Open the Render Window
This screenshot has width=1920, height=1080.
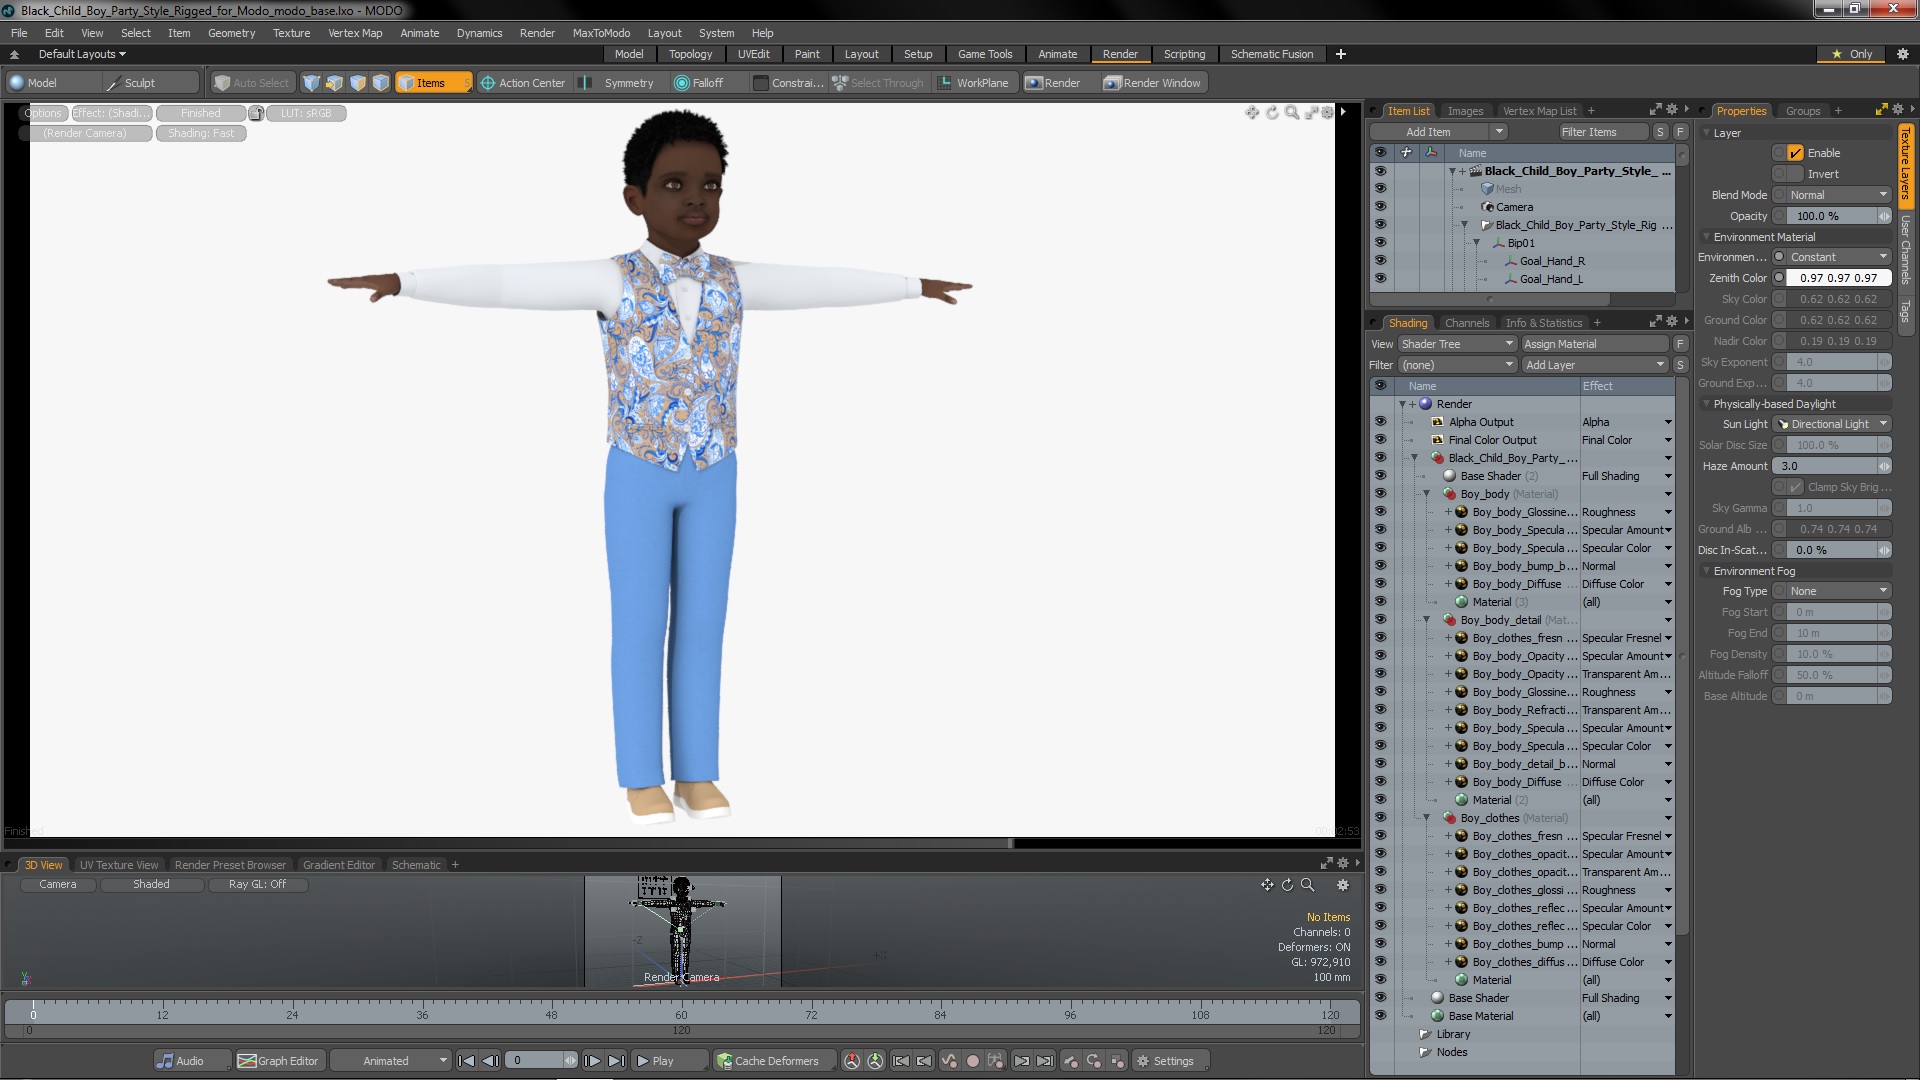tap(1153, 83)
